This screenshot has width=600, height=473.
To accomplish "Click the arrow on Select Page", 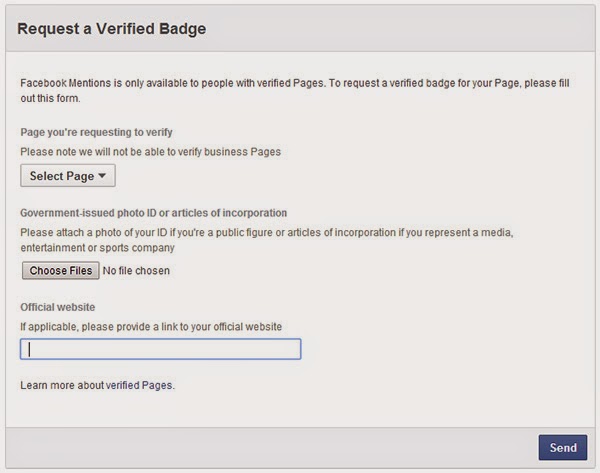I will 103,177.
